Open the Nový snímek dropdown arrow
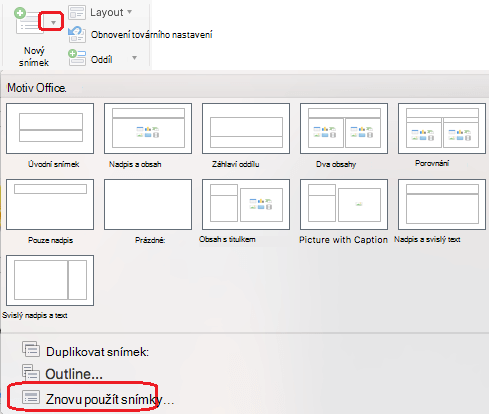The height and width of the screenshot is (414, 489). click(53, 23)
